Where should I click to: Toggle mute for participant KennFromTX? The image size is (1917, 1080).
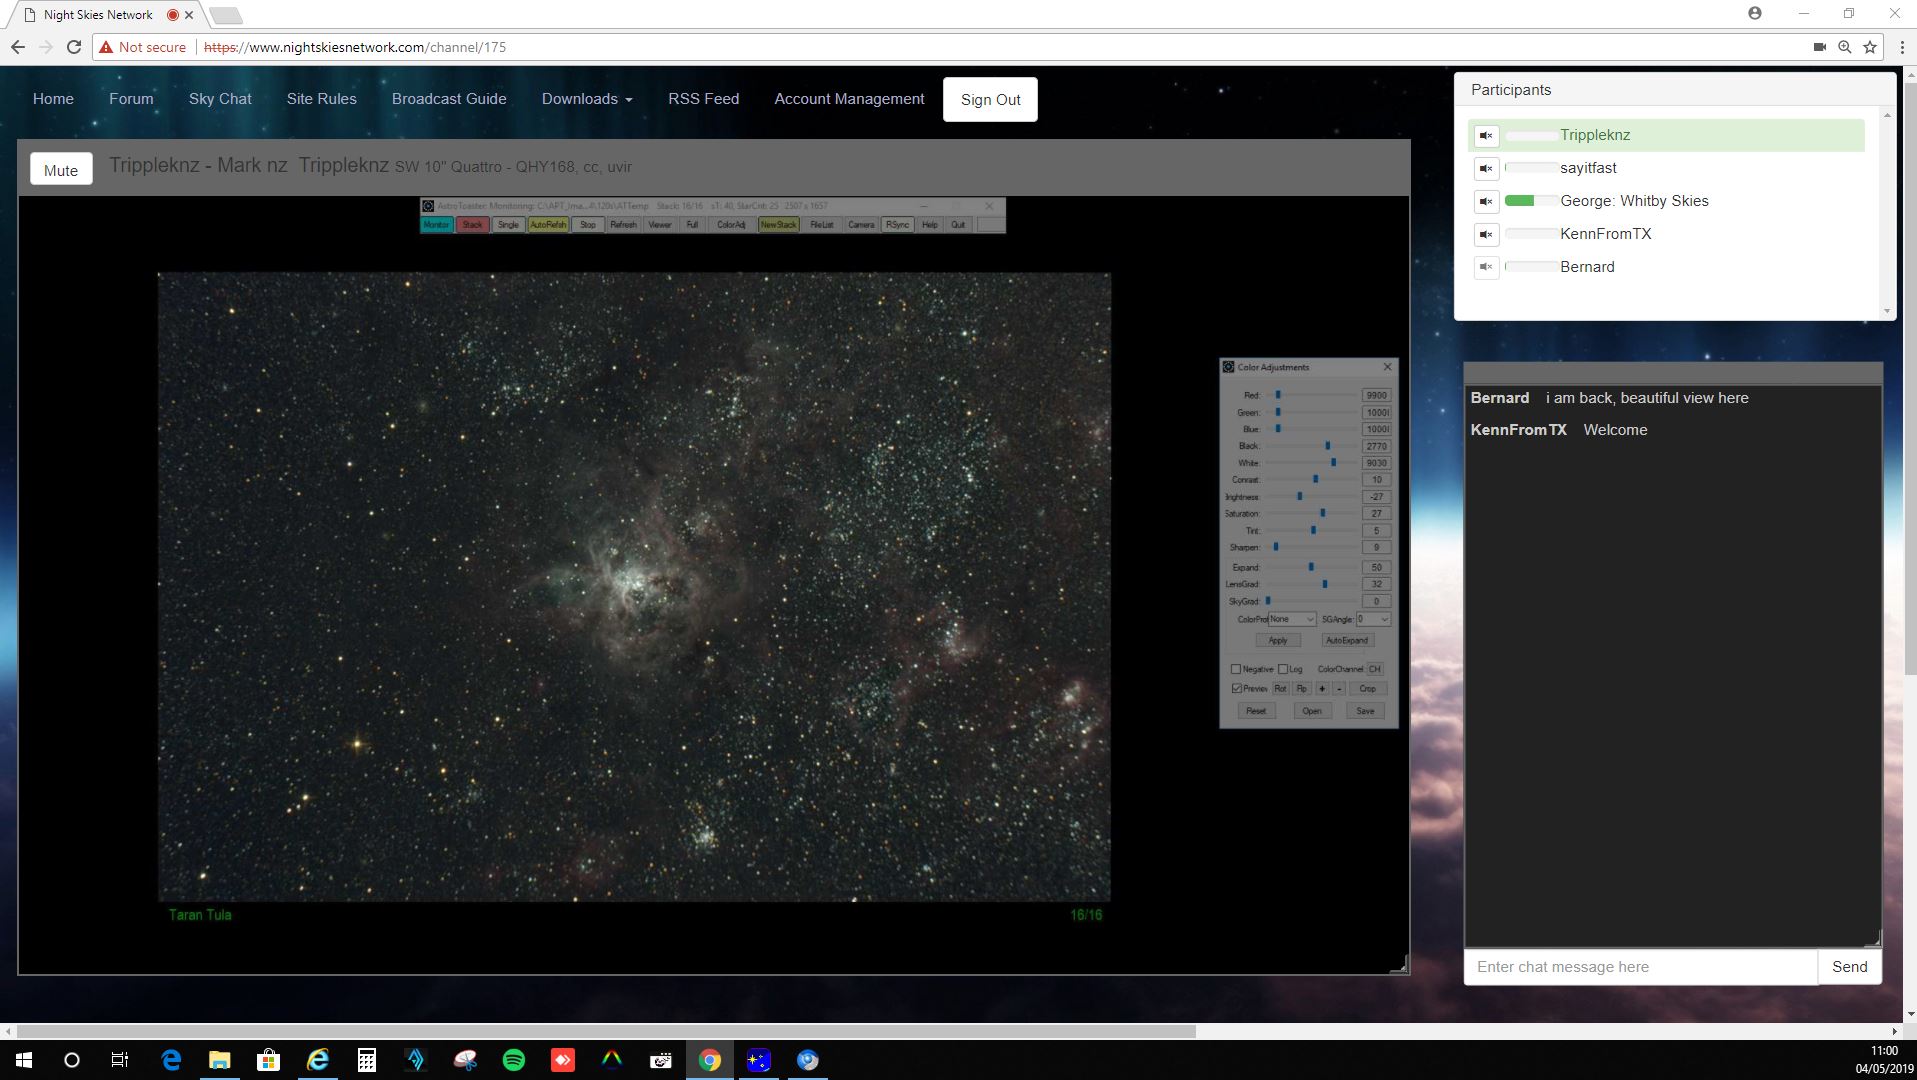click(x=1487, y=234)
